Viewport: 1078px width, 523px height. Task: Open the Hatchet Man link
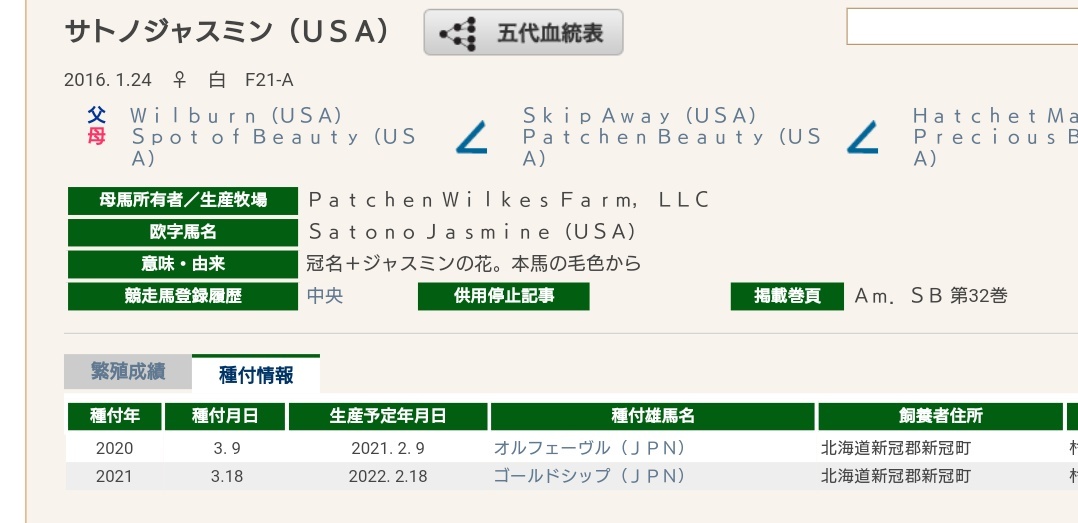point(995,115)
